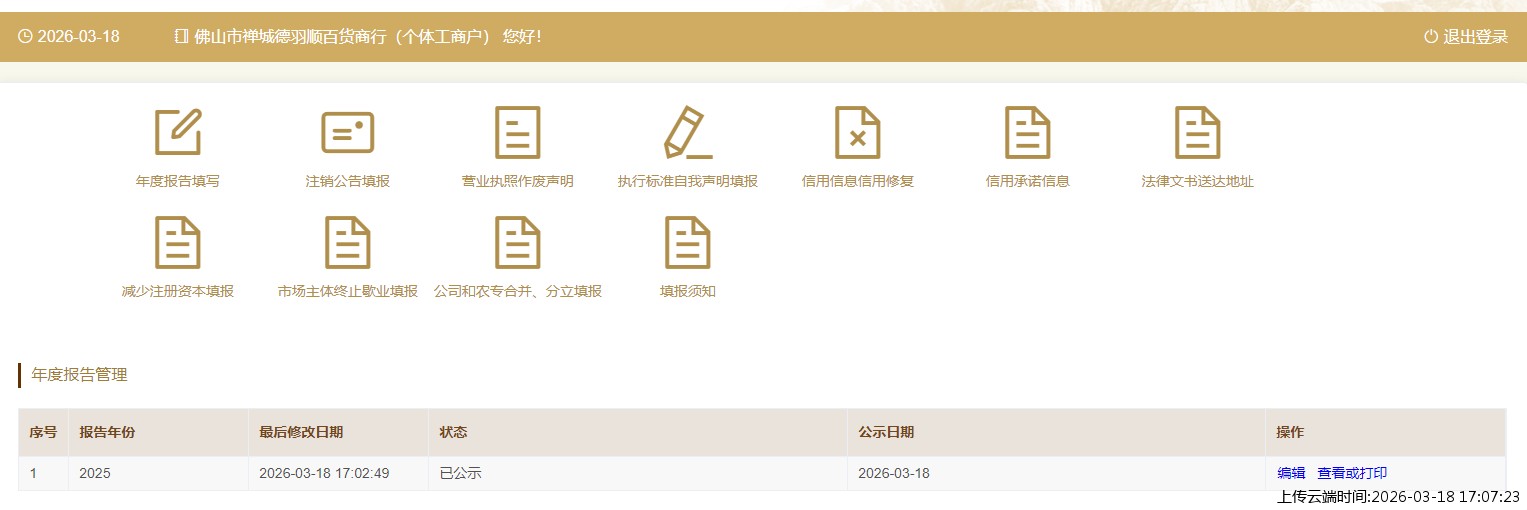Viewport: 1527px width, 510px height.
Task: Select the 已公示 status cell
Action: pos(461,473)
